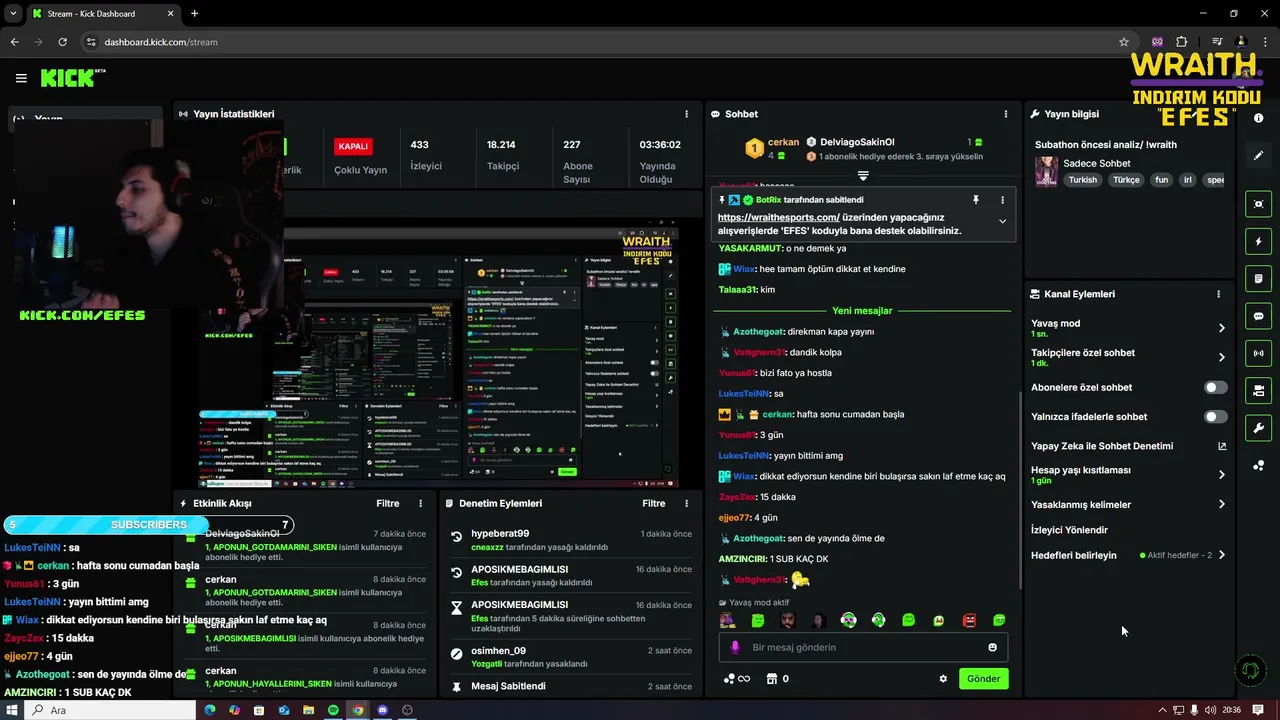
Task: Toggle Yalnızca ifadelerle sohbet switch
Action: point(1215,417)
